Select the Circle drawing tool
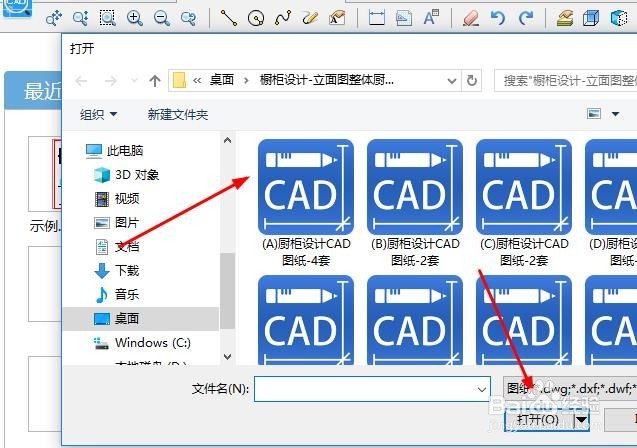 pyautogui.click(x=256, y=18)
